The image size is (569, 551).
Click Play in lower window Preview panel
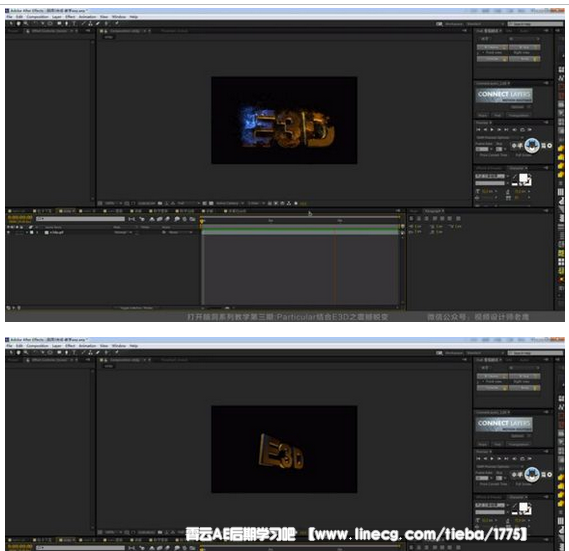click(492, 458)
